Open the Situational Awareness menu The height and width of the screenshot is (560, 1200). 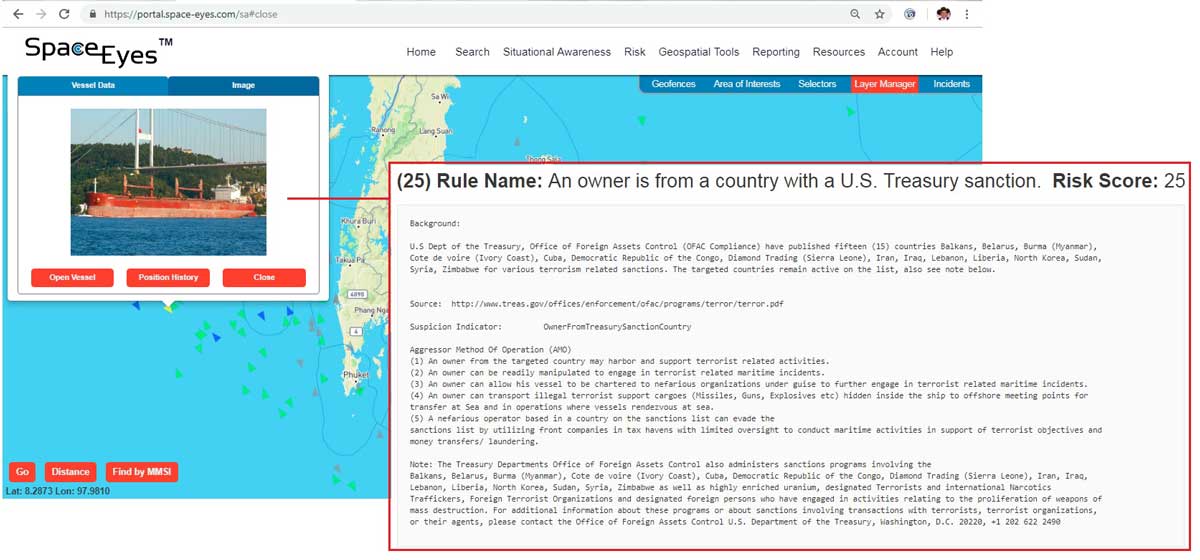[556, 52]
